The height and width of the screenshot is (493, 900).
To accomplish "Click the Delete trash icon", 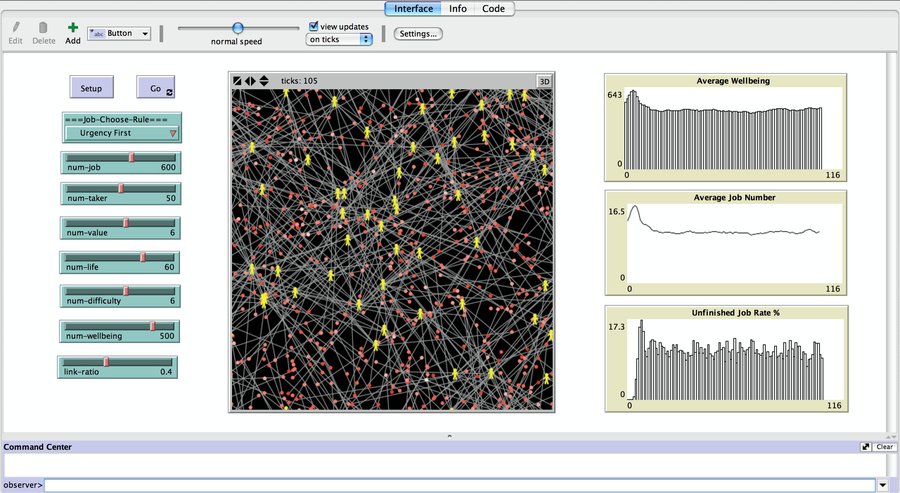I will (43, 28).
